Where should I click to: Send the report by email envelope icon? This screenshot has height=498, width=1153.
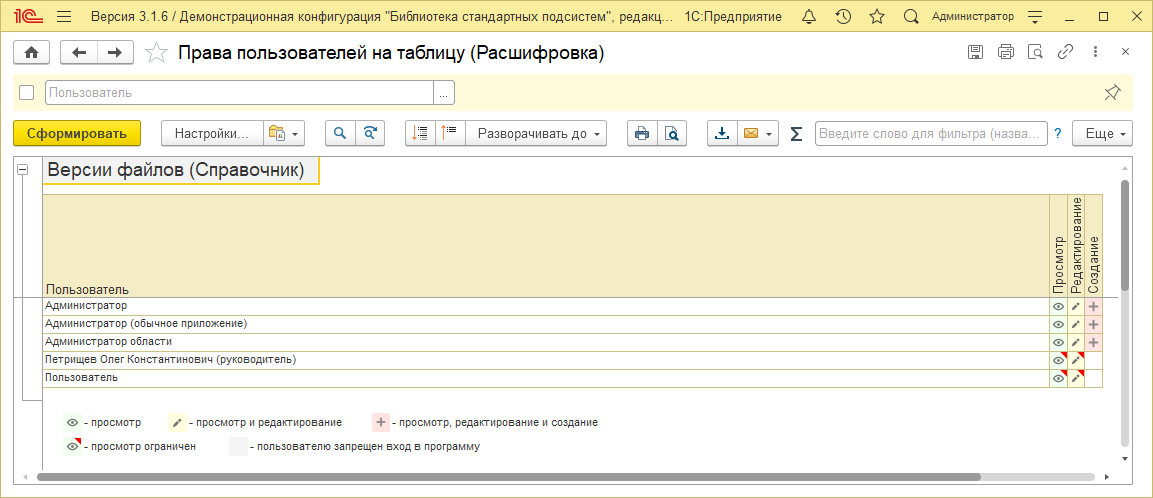[751, 134]
